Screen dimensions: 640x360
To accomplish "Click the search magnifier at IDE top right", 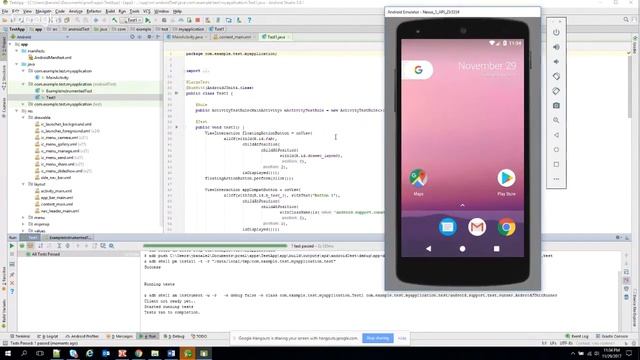I will tap(626, 20).
